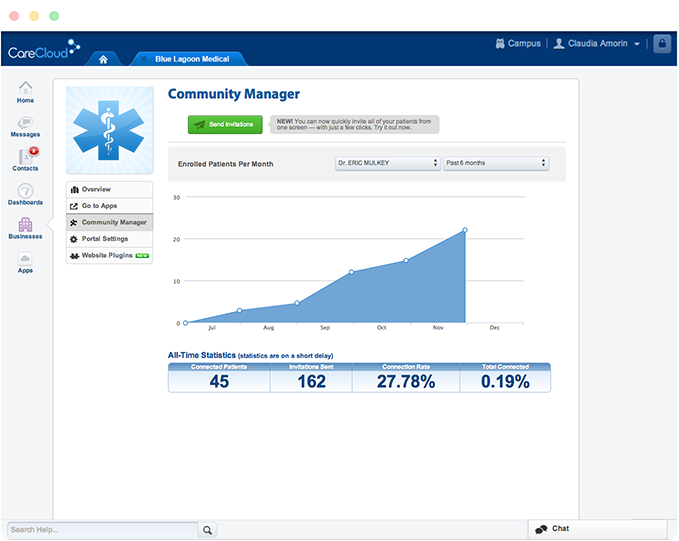Open Claudia Amorin user menu
Image resolution: width=679 pixels, height=541 pixels.
[x=597, y=43]
